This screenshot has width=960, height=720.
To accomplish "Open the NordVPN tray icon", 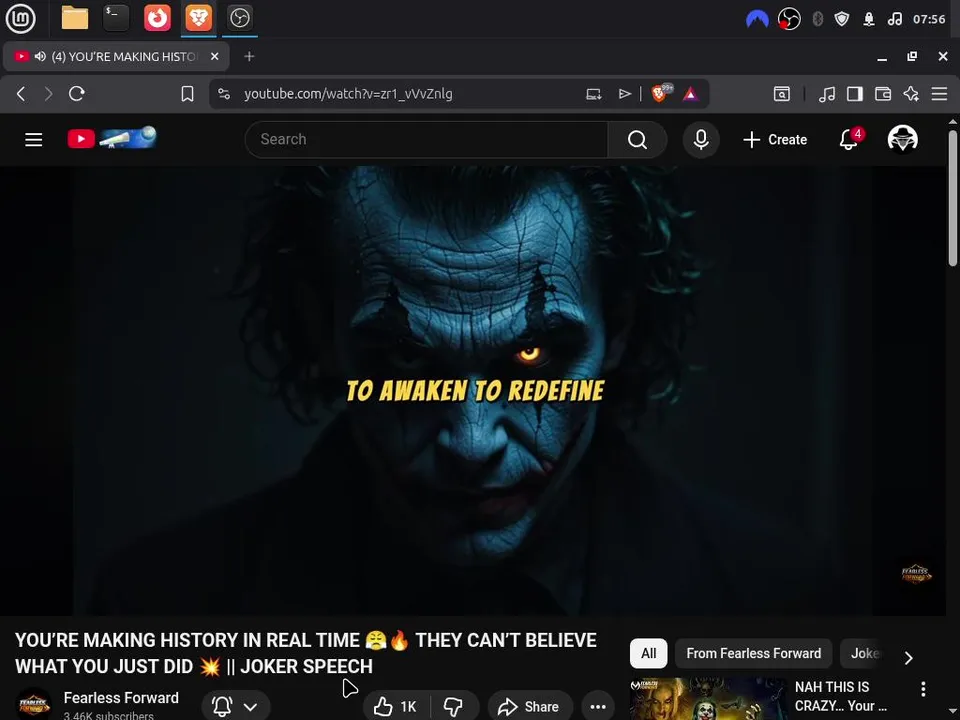I will (757, 19).
